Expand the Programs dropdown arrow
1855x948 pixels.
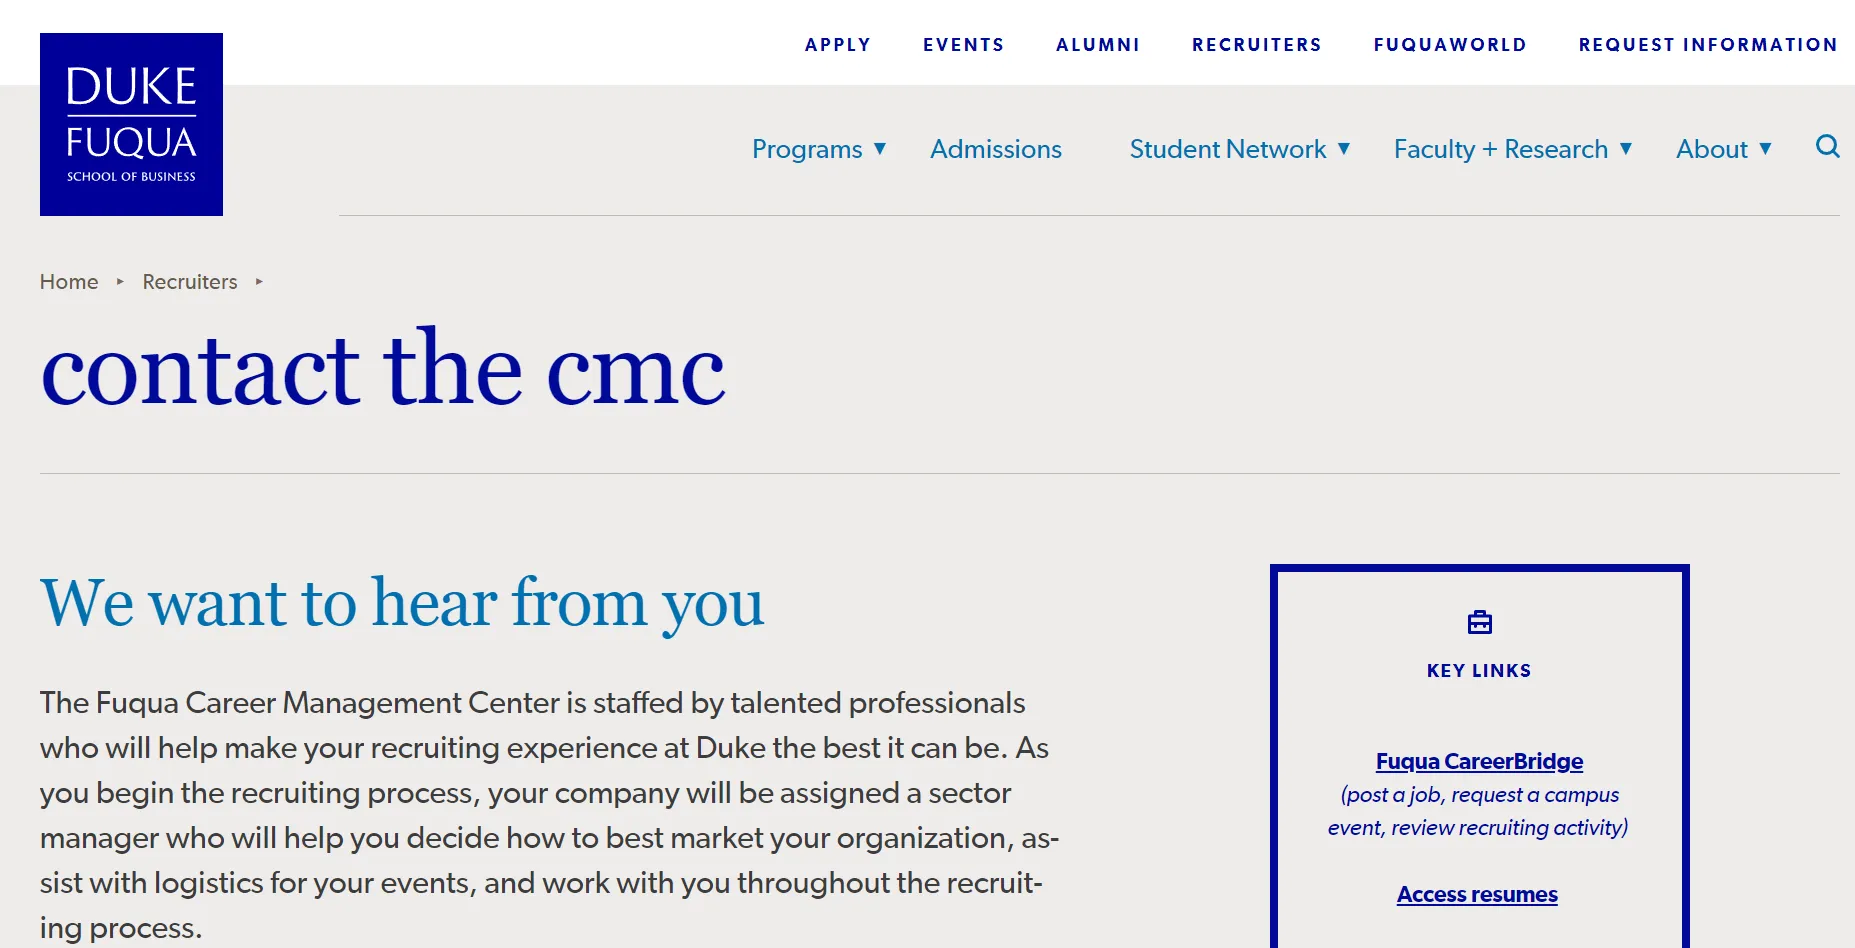coord(880,149)
